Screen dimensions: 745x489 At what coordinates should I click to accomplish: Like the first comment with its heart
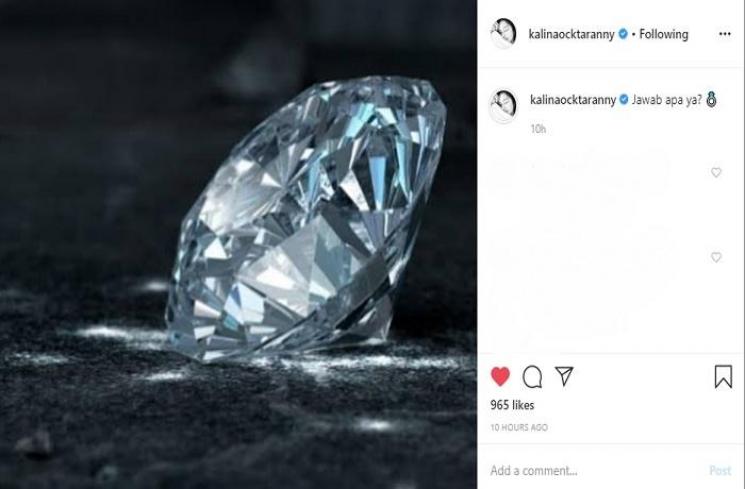coord(716,173)
